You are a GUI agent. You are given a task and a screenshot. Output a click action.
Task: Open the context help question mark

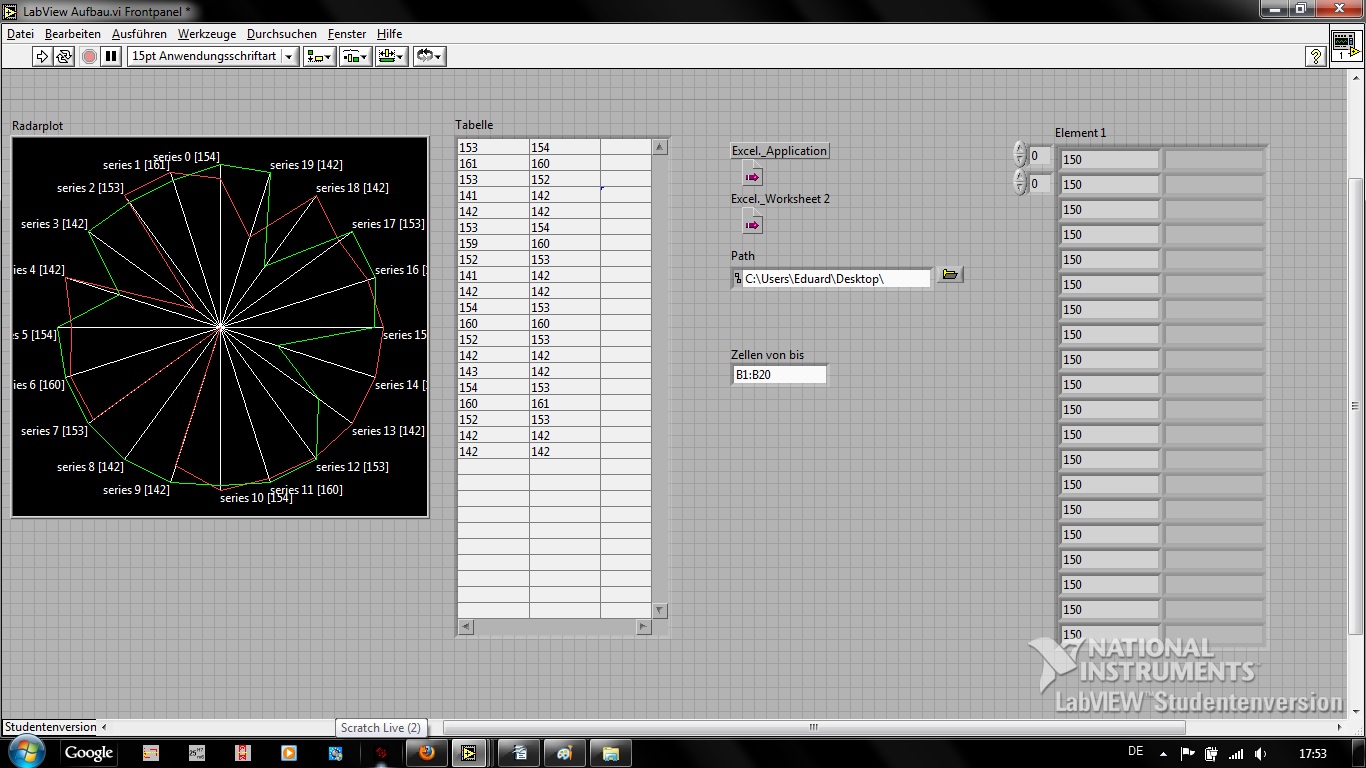(1316, 57)
